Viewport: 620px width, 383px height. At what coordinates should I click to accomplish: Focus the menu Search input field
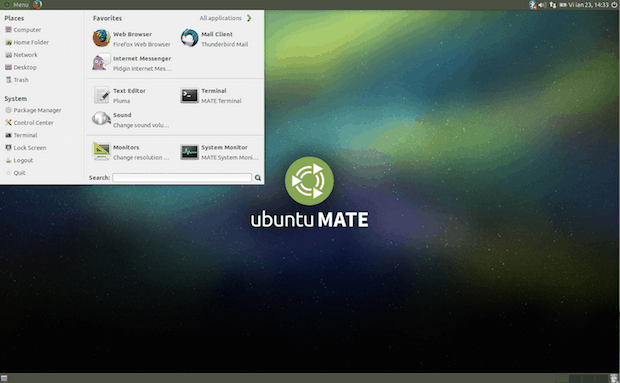click(182, 178)
